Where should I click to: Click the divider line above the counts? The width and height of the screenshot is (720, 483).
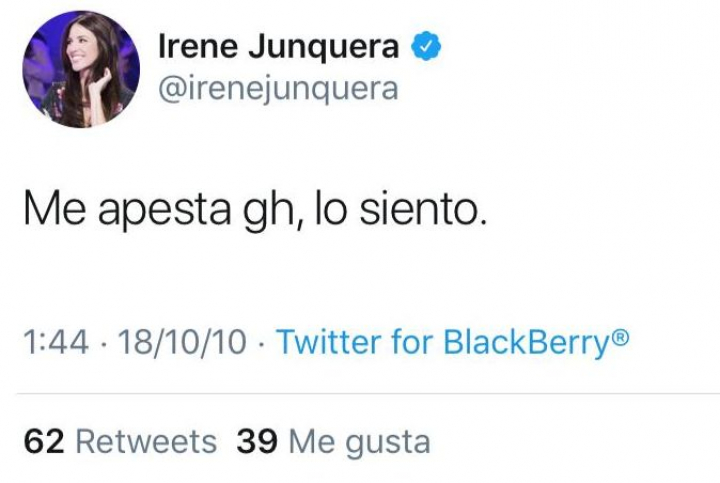click(x=360, y=394)
